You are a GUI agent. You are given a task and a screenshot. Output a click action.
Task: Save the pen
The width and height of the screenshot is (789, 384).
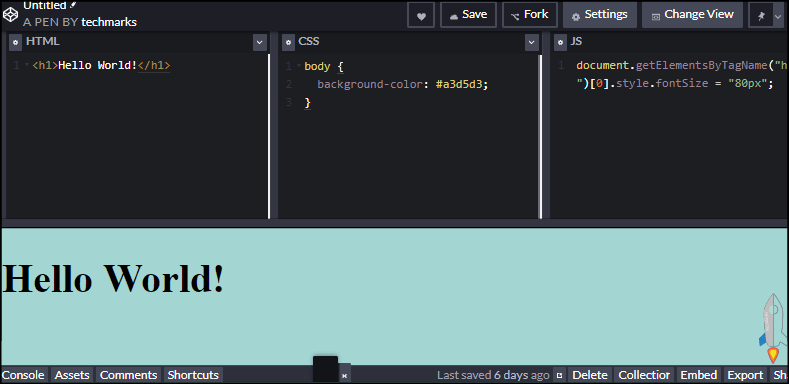pos(468,15)
